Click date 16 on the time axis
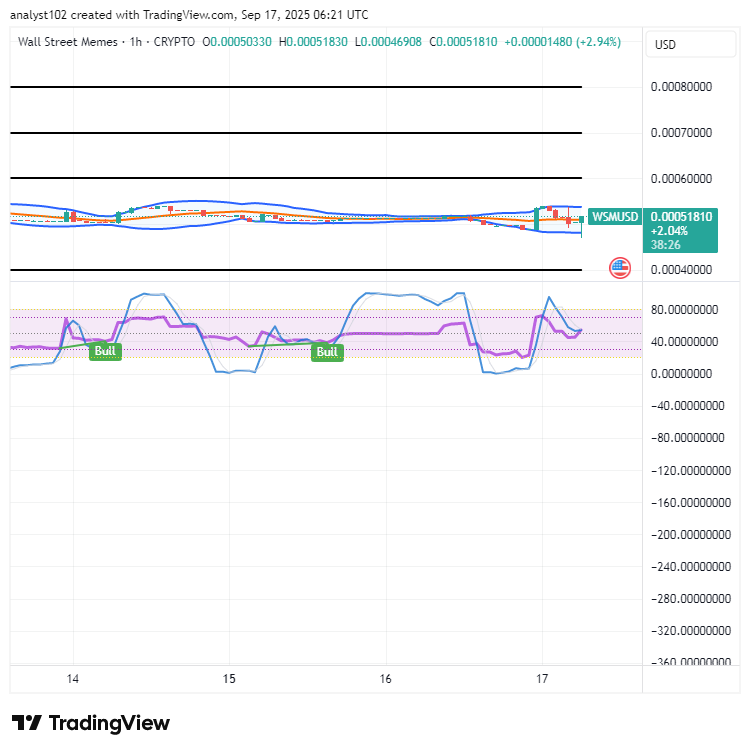Image resolution: width=750 pixels, height=753 pixels. click(386, 679)
